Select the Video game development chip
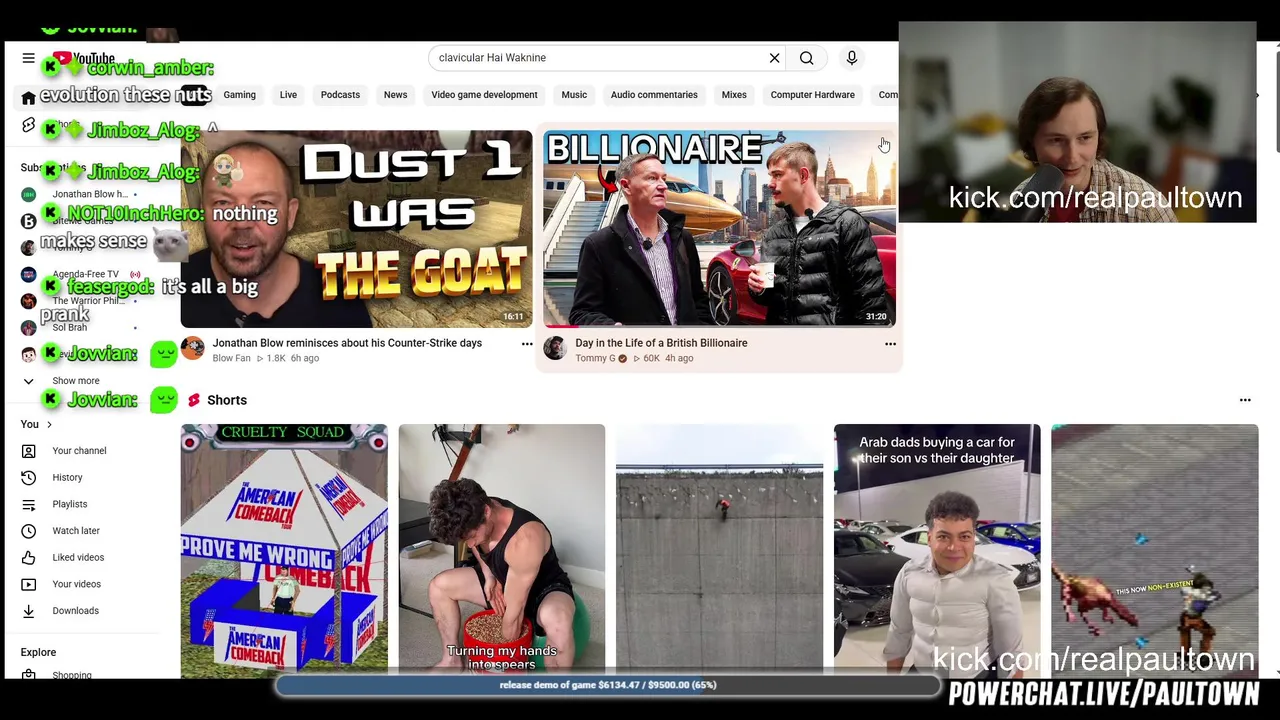Image resolution: width=1280 pixels, height=720 pixels. [x=484, y=95]
